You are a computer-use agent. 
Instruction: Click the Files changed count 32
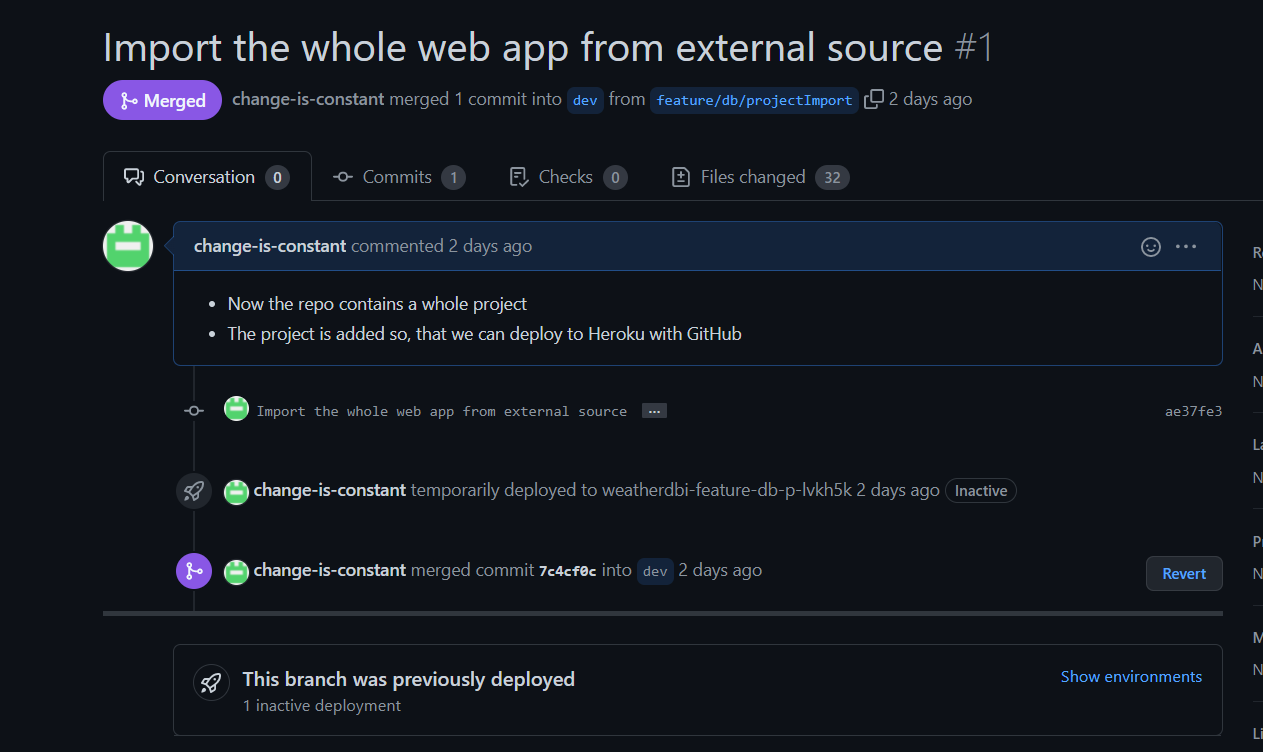[832, 178]
